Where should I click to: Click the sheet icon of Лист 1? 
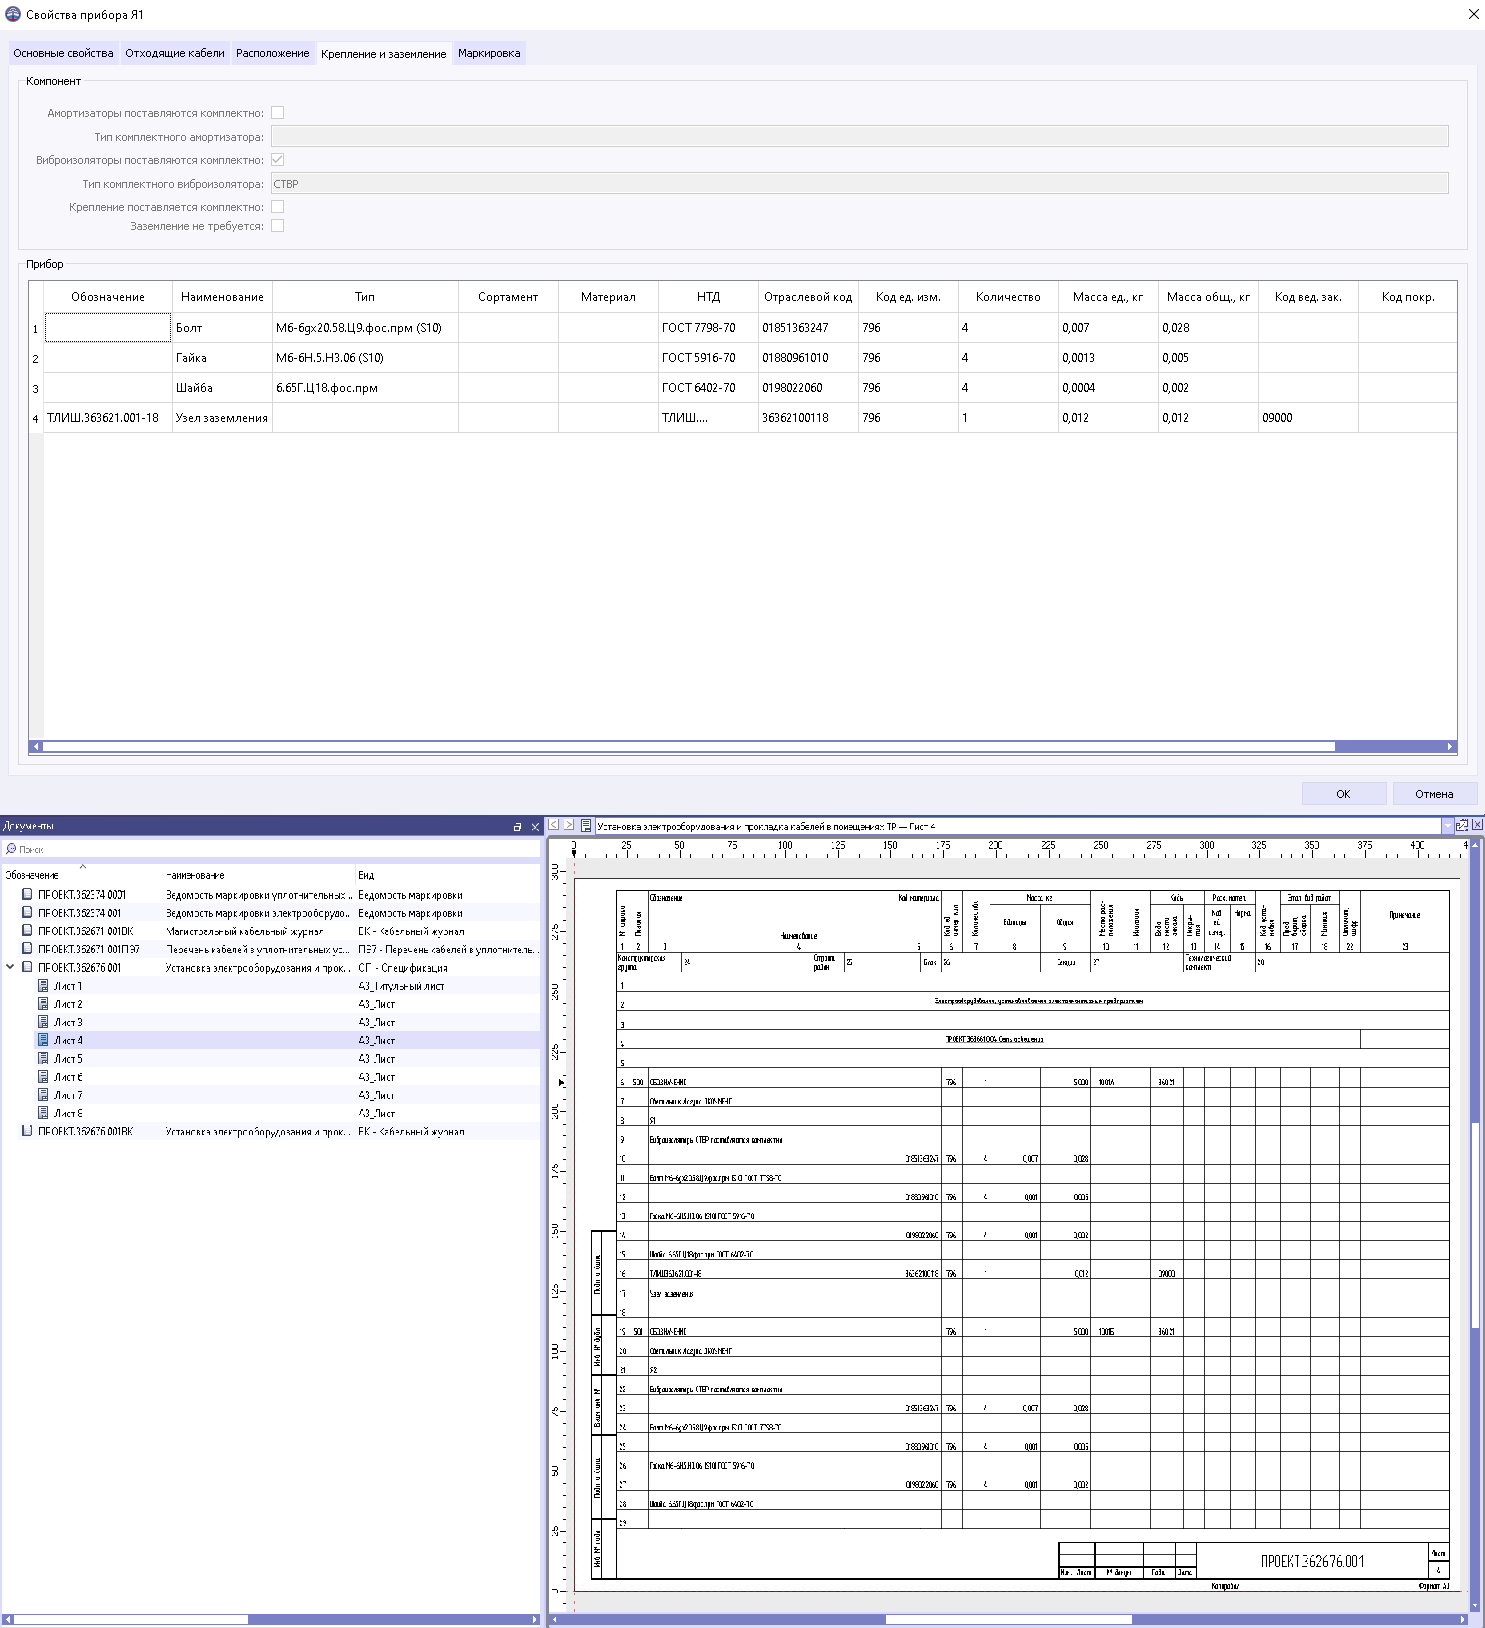(x=43, y=985)
